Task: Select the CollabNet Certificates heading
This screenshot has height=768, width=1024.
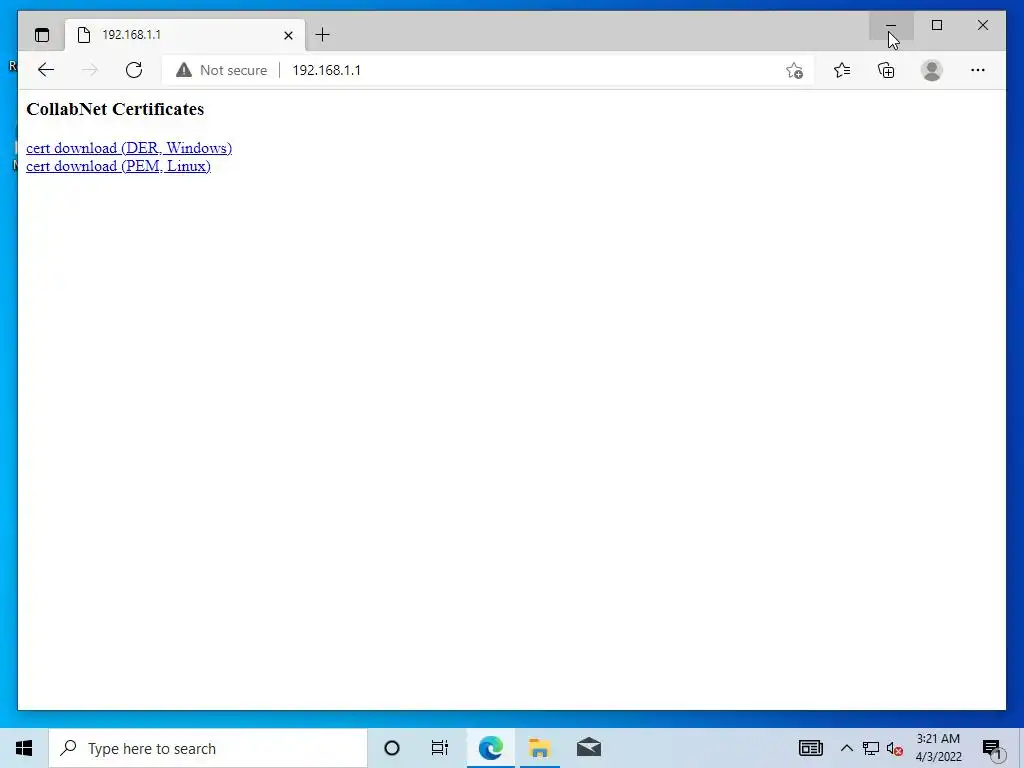Action: tap(115, 109)
